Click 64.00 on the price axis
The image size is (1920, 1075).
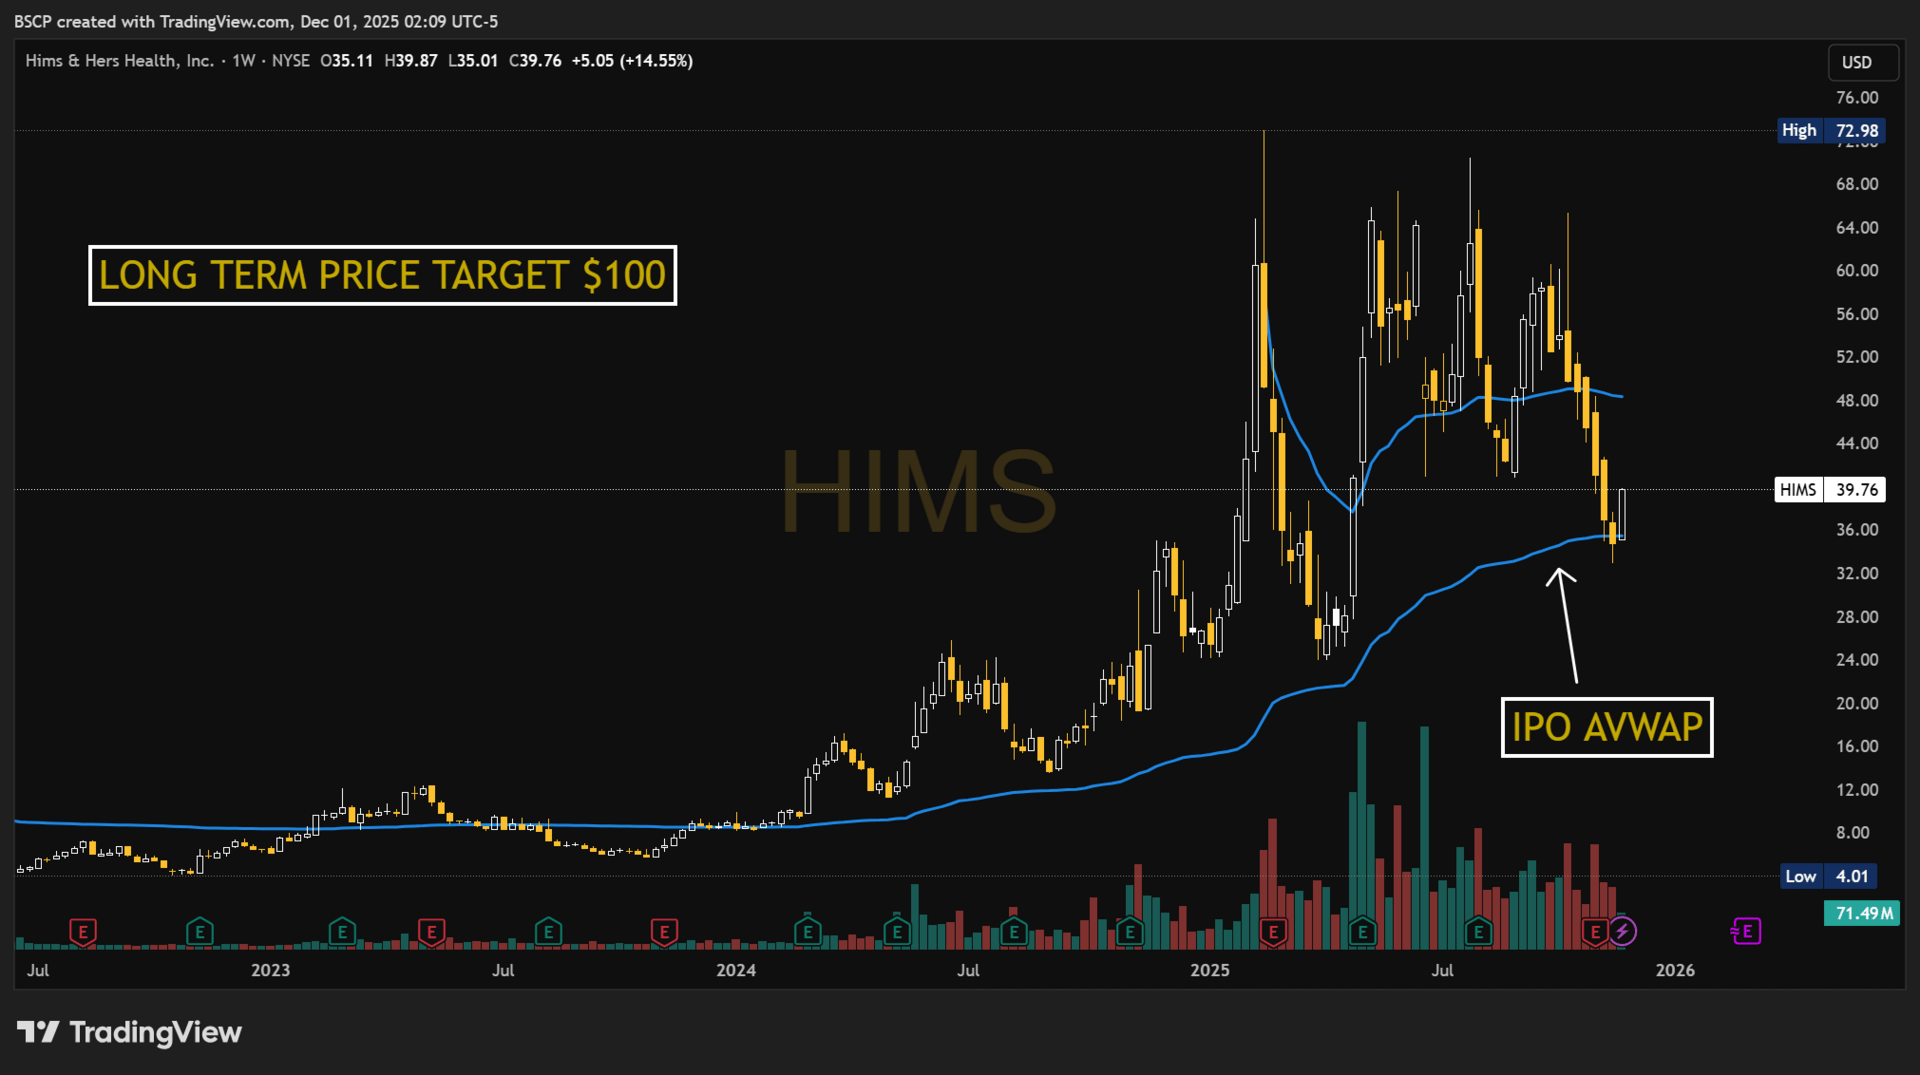[x=1857, y=228]
